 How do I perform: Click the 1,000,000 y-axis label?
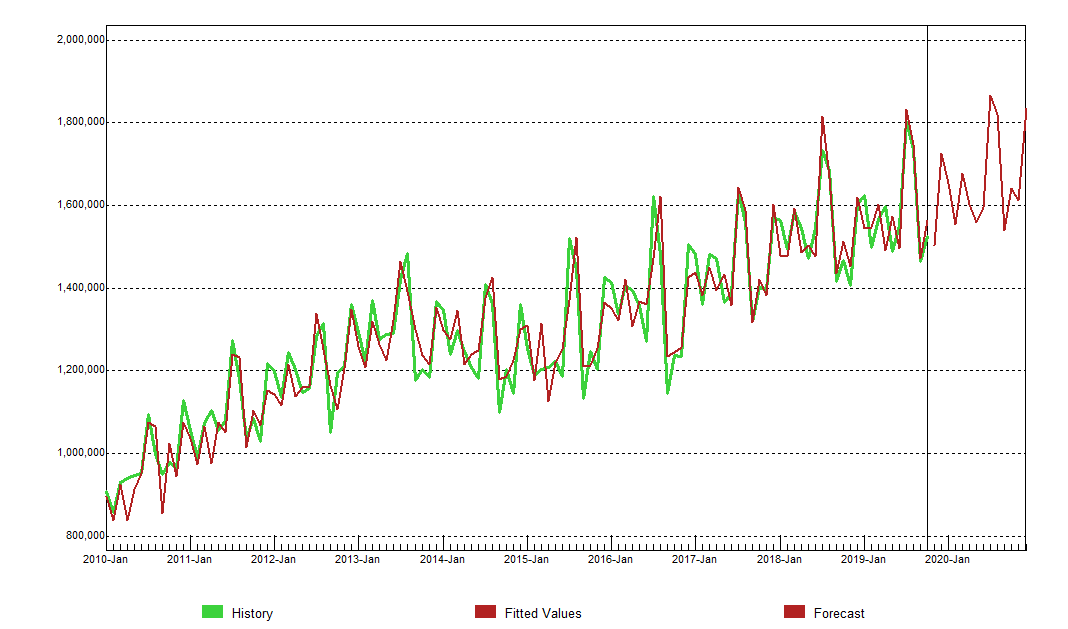pyautogui.click(x=77, y=453)
